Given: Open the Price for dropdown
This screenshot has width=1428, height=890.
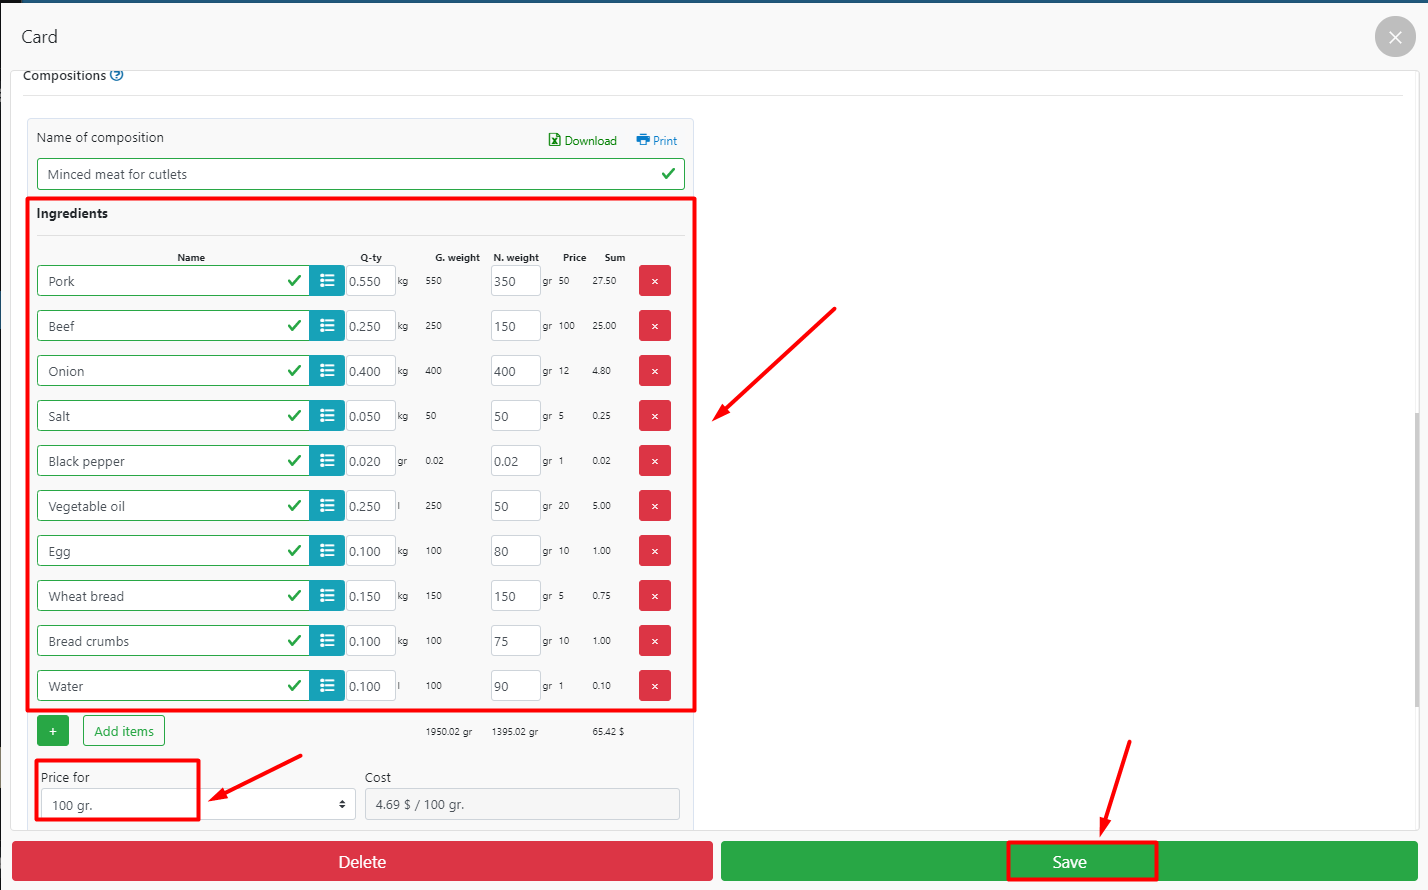Looking at the screenshot, I should (x=197, y=805).
